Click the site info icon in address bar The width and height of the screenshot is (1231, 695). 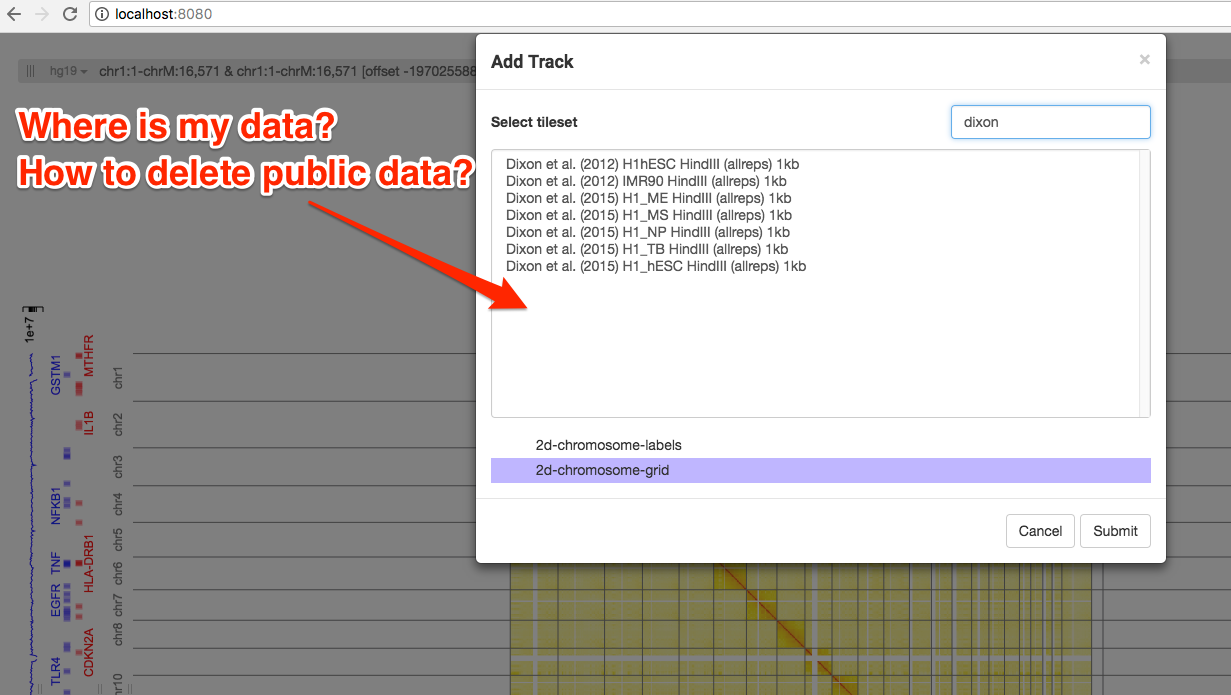[x=105, y=15]
